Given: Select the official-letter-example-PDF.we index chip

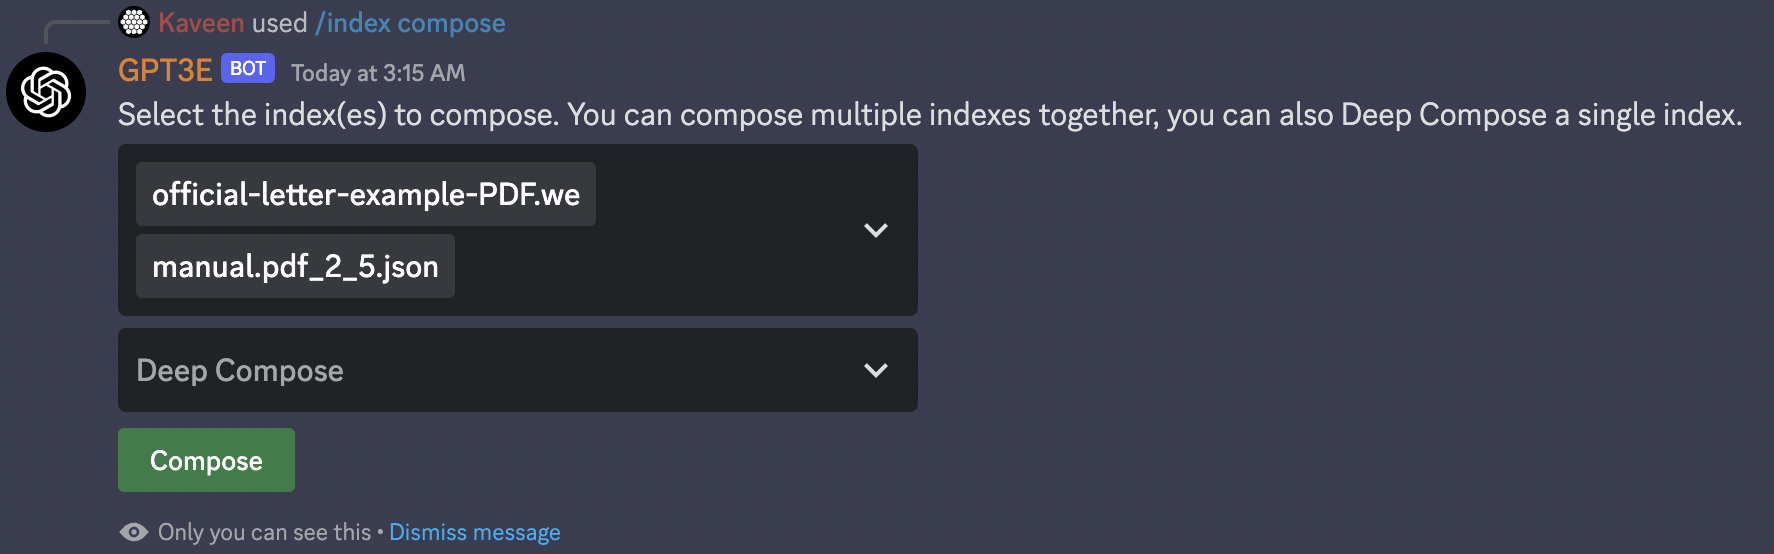Looking at the screenshot, I should pos(365,194).
